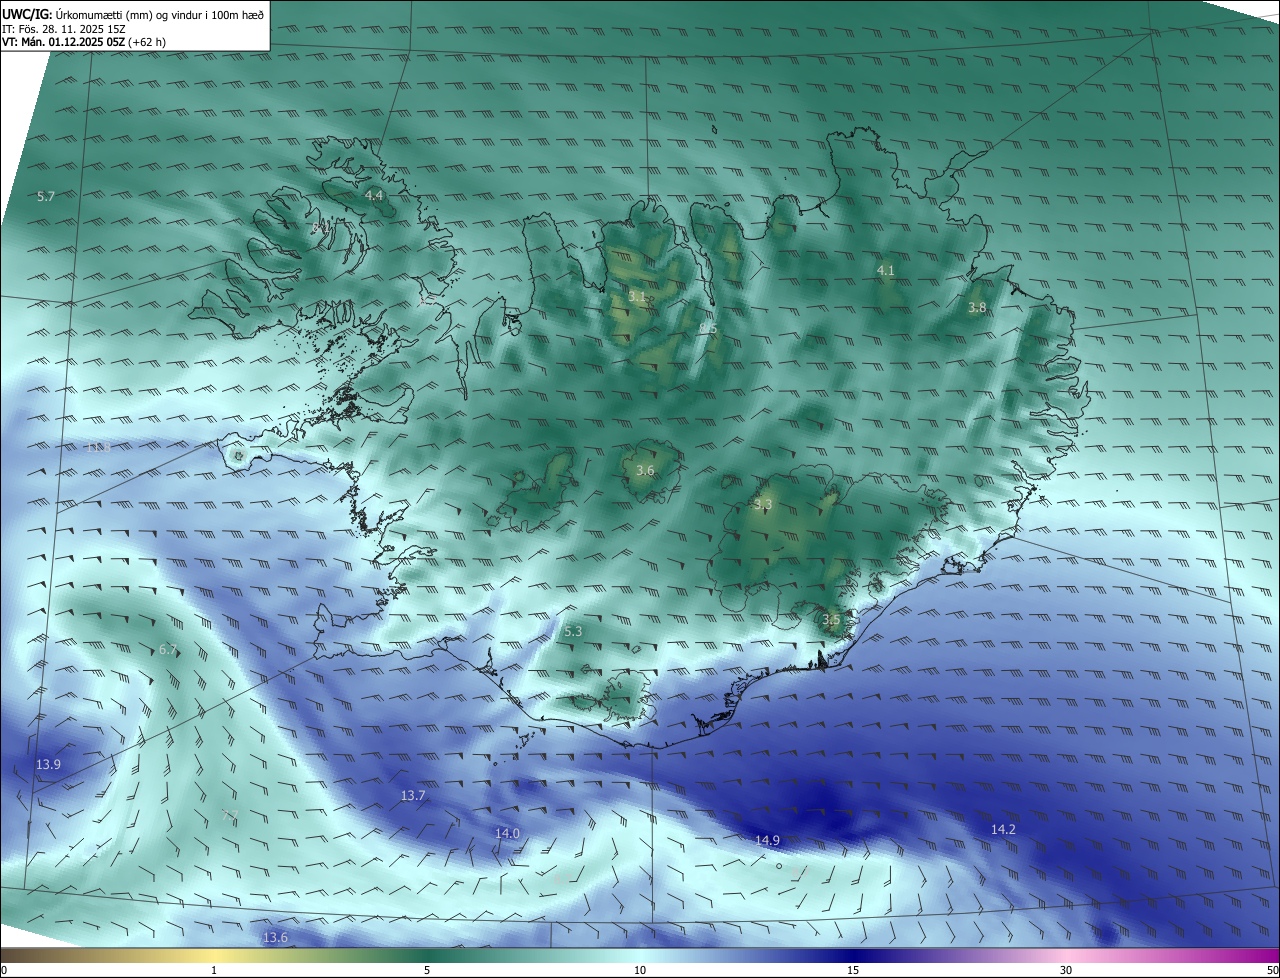Click the 'VT: Mán. 01.12.2025 05Z (+62 h)' line
Screen dimensions: 1280x978
pyautogui.click(x=84, y=43)
